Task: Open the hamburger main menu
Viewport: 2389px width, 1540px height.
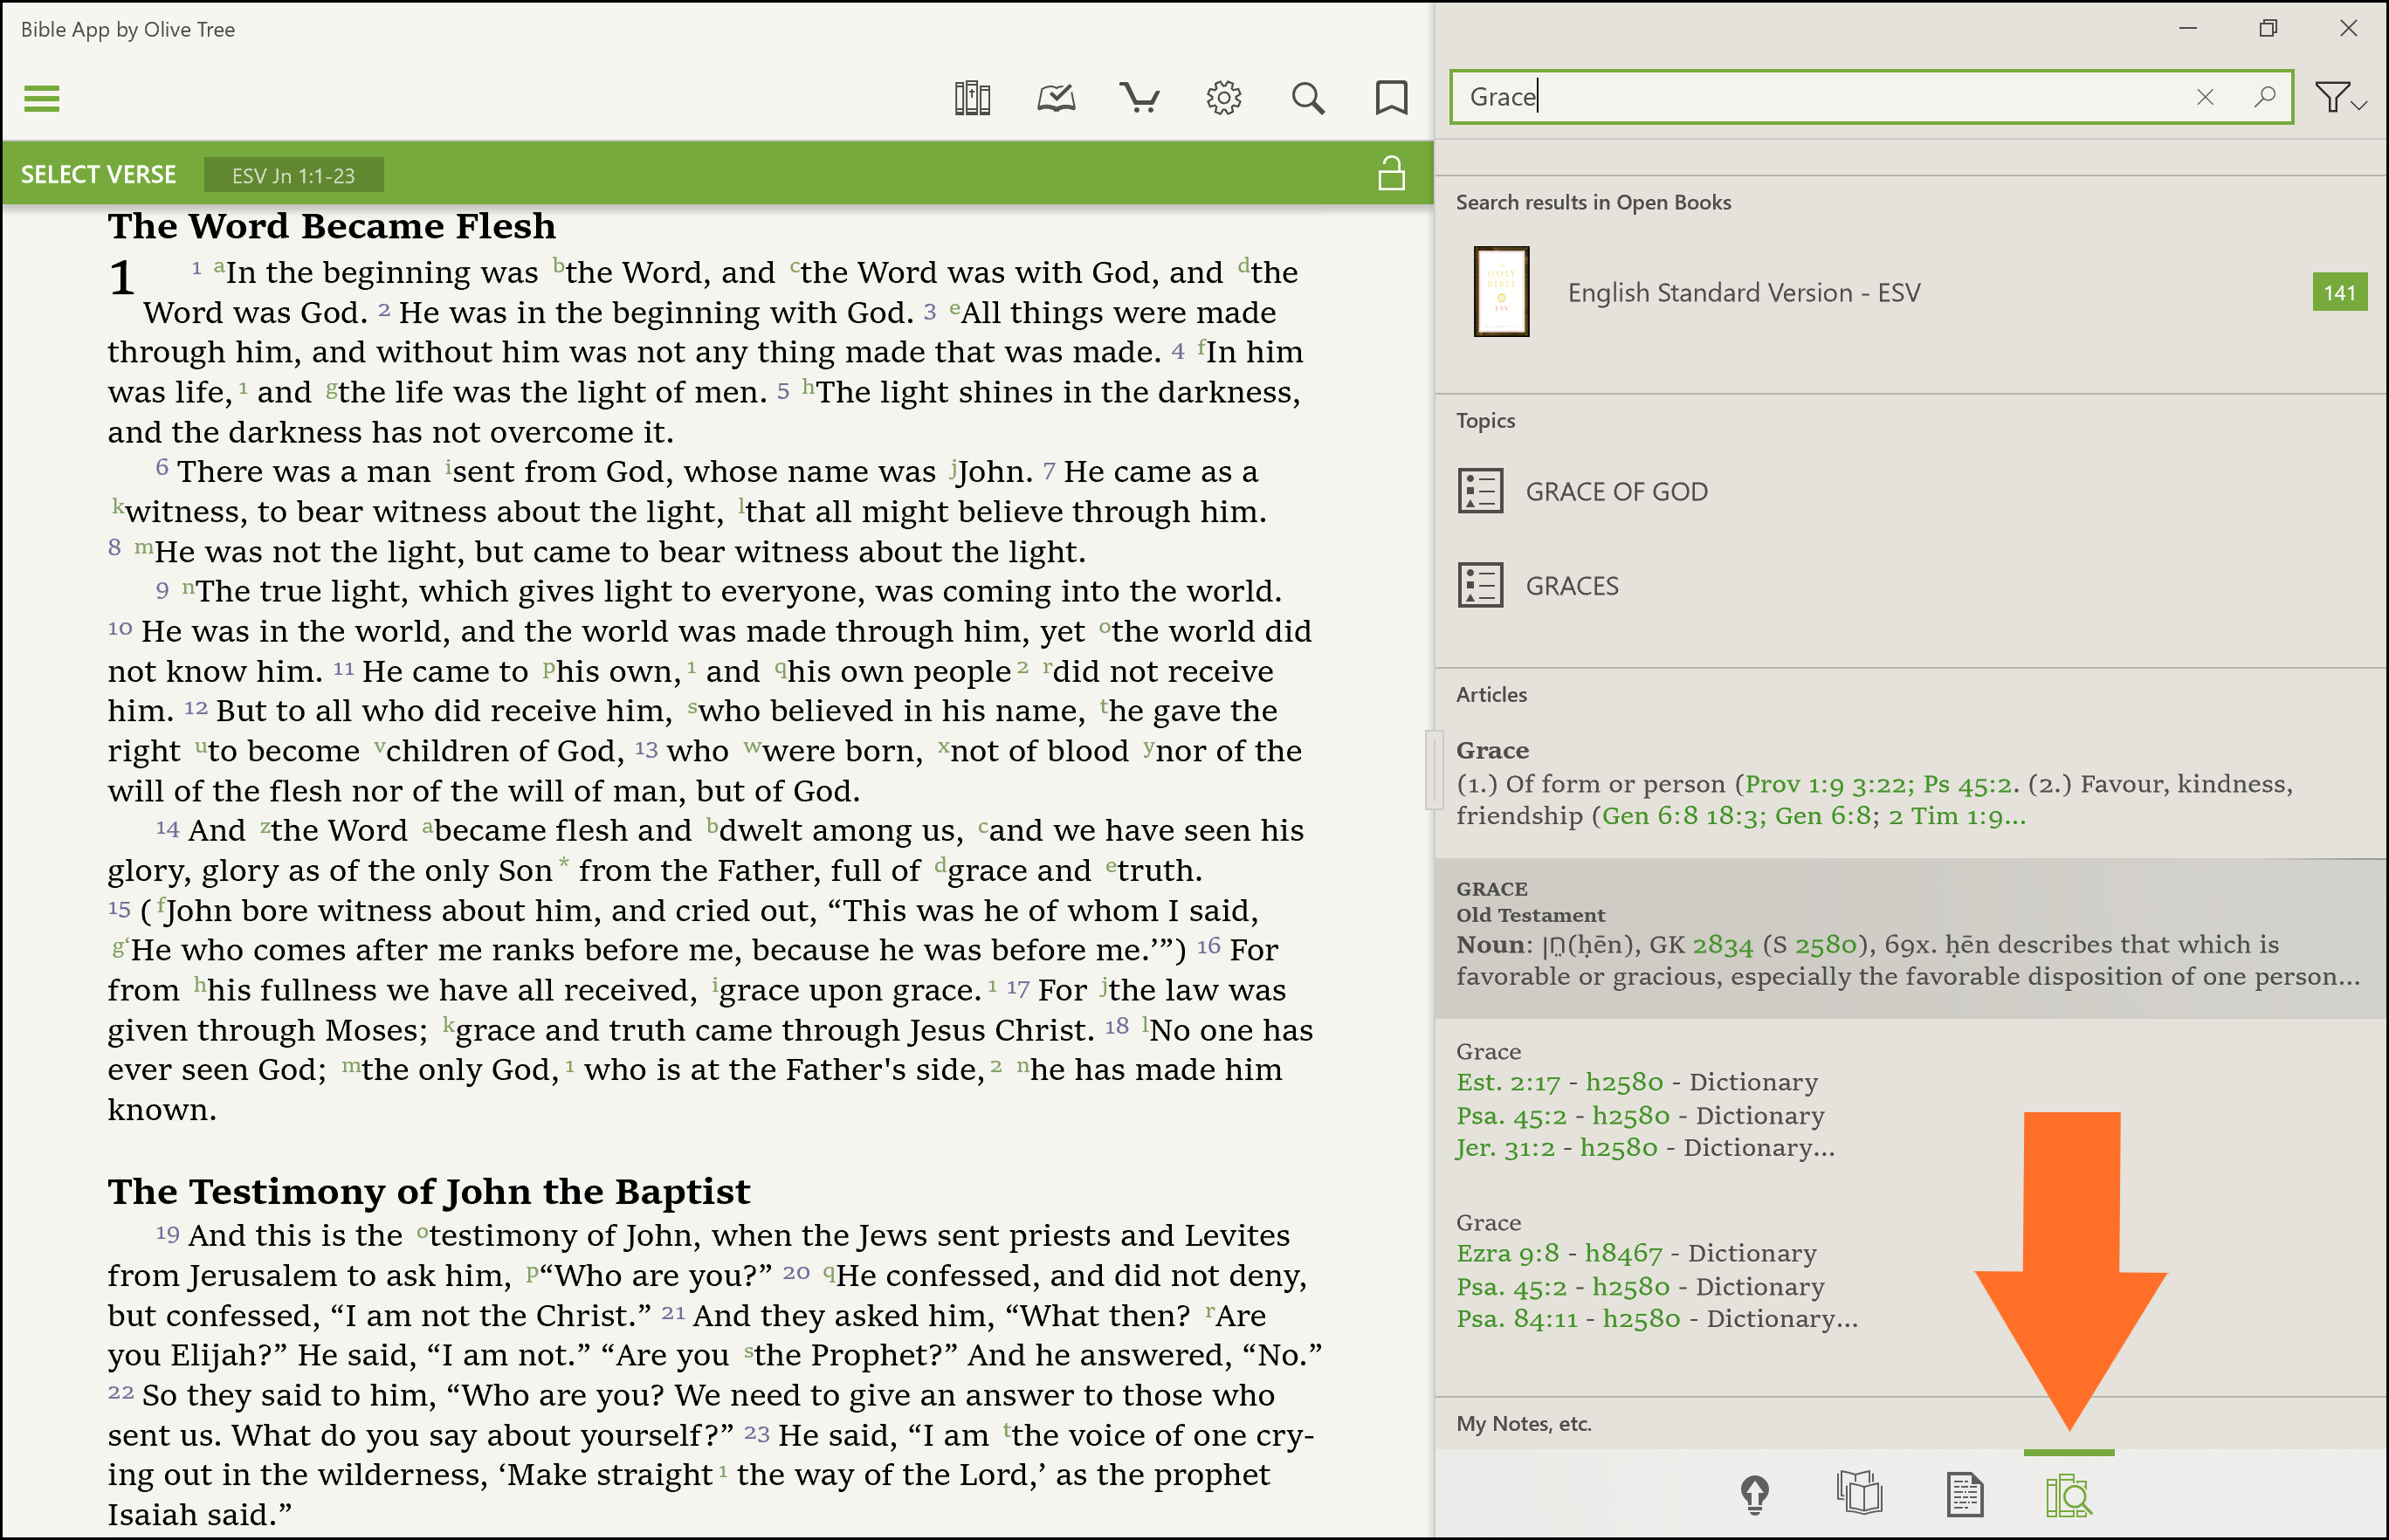Action: (41, 98)
